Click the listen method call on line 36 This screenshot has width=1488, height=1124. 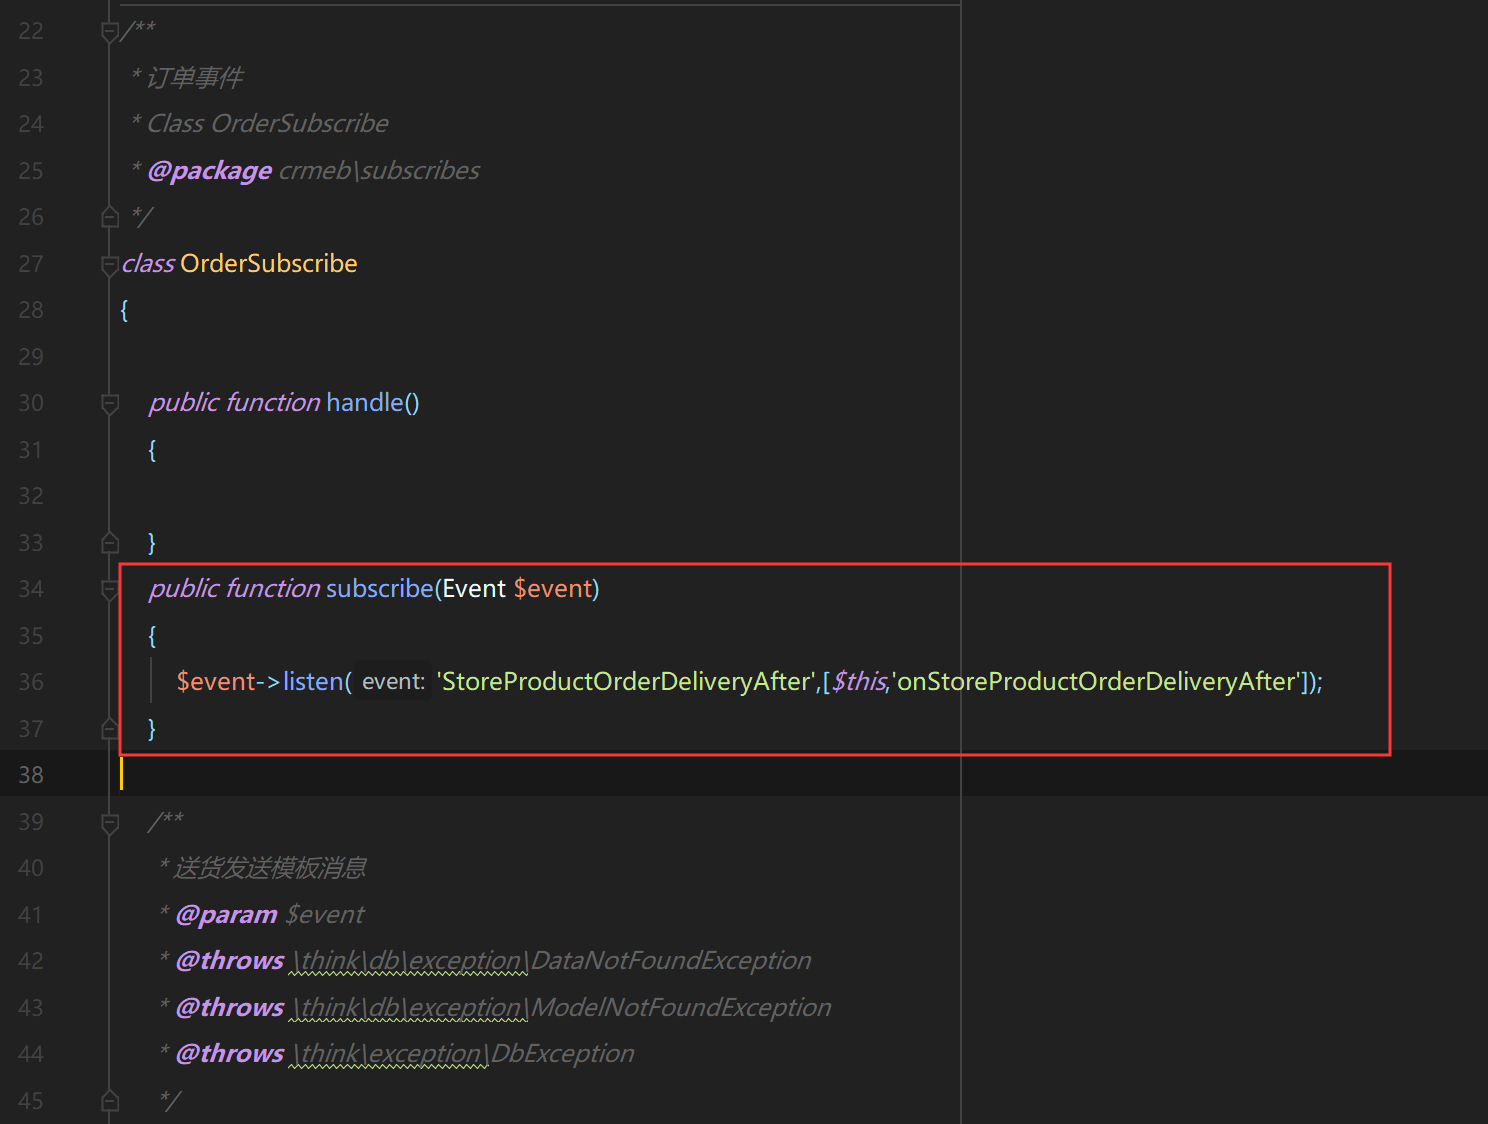pyautogui.click(x=313, y=681)
